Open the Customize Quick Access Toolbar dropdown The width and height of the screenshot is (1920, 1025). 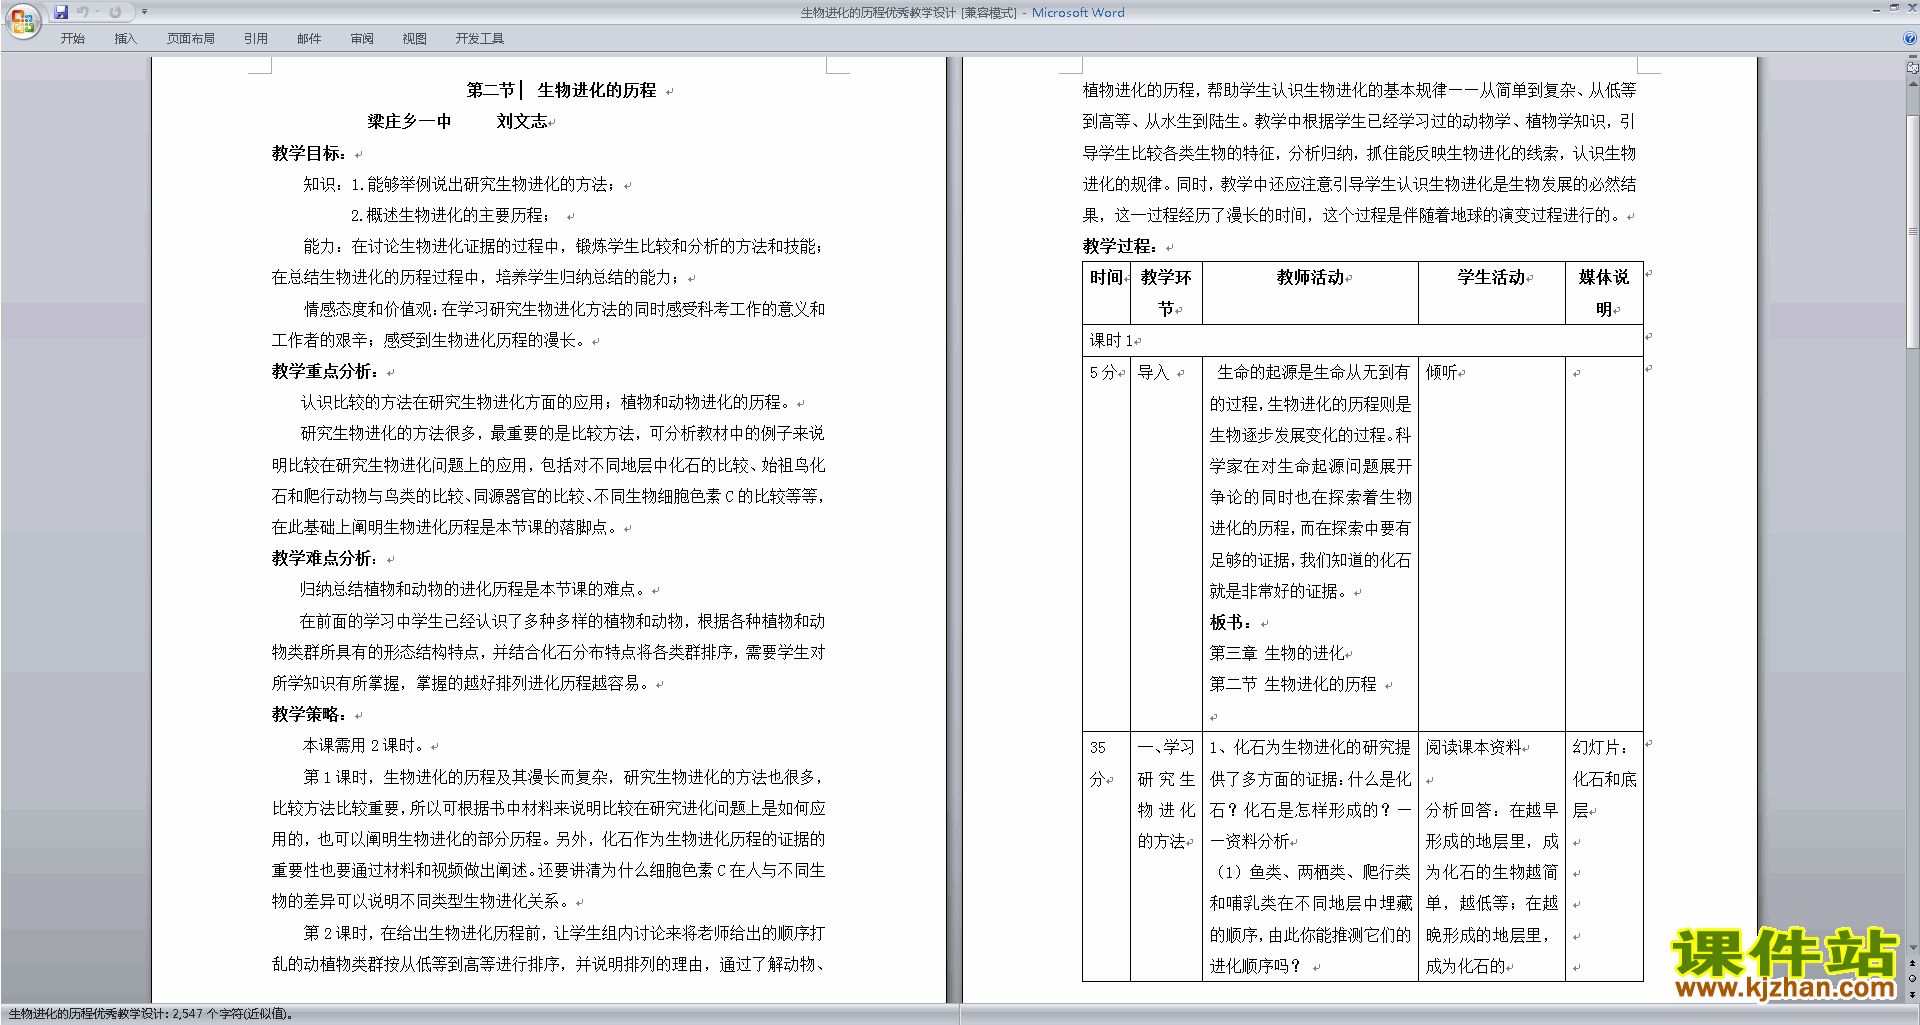(x=144, y=12)
